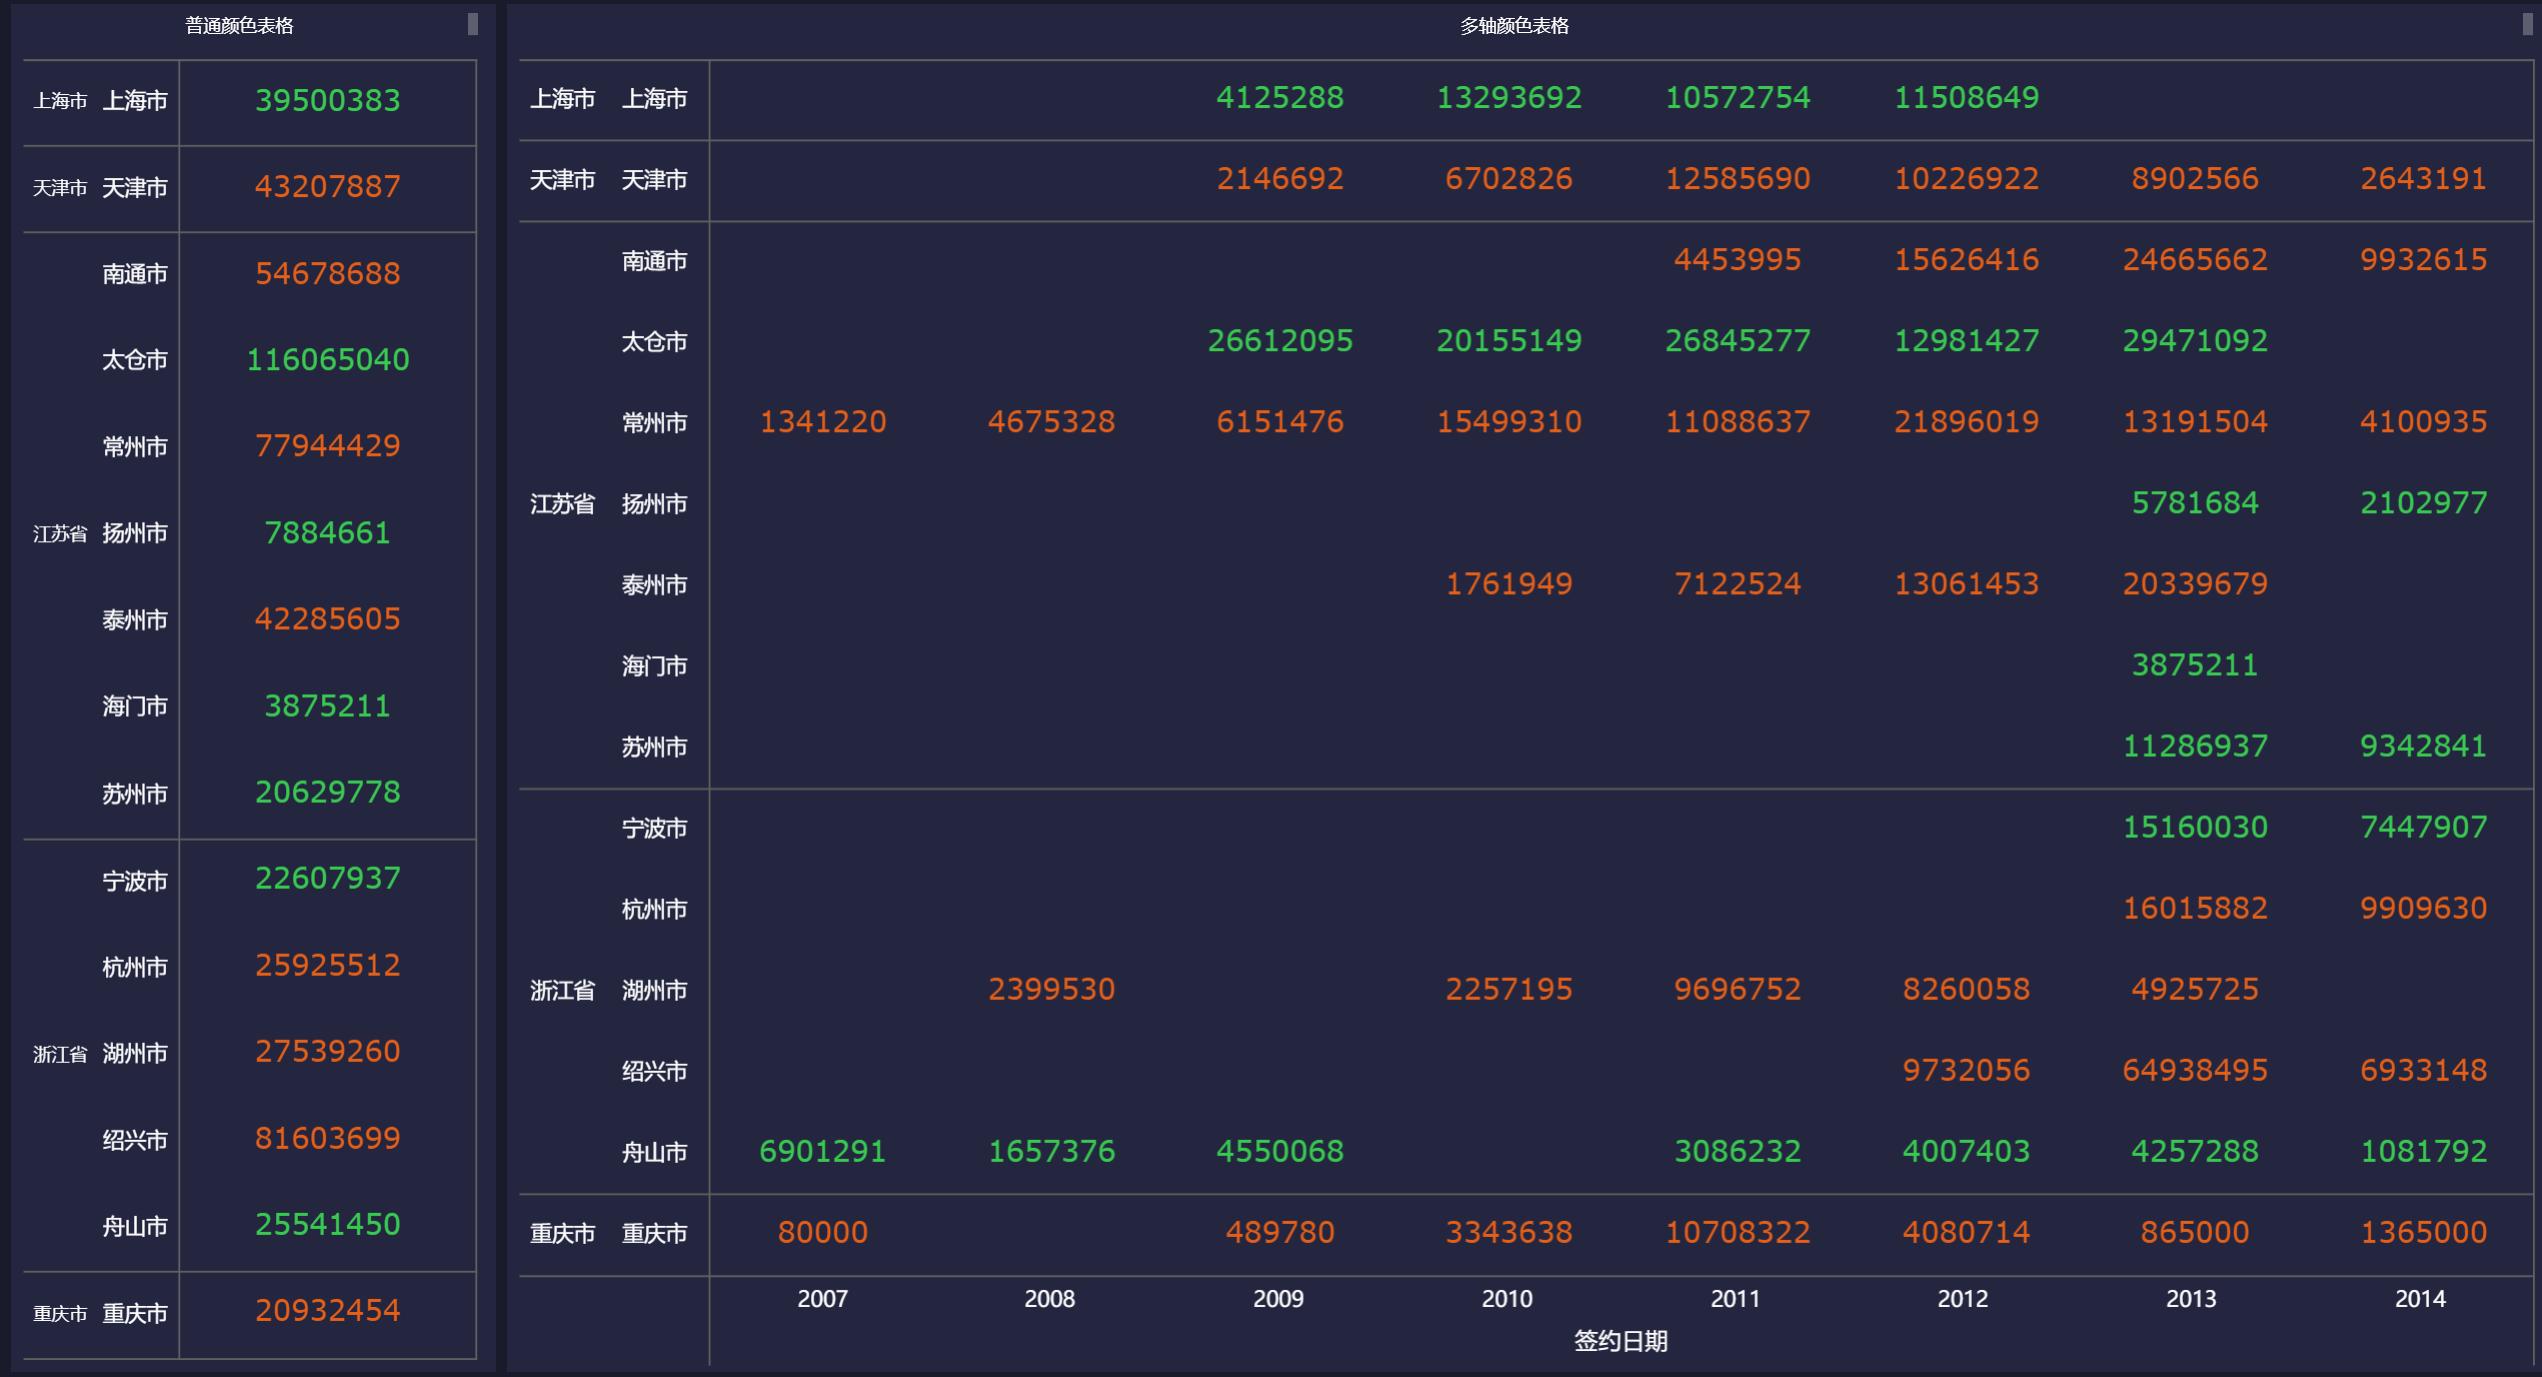Click 舟山市 2007 value 6901291

(x=822, y=1151)
